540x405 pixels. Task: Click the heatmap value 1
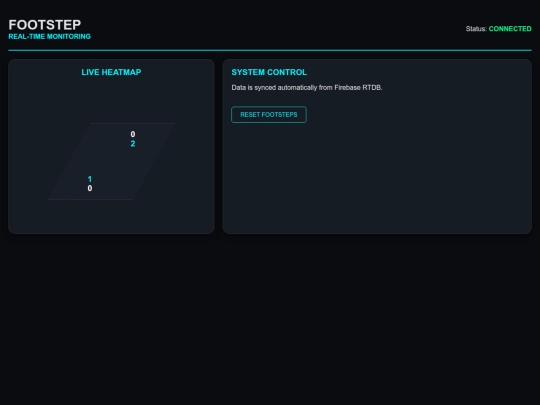(x=90, y=179)
